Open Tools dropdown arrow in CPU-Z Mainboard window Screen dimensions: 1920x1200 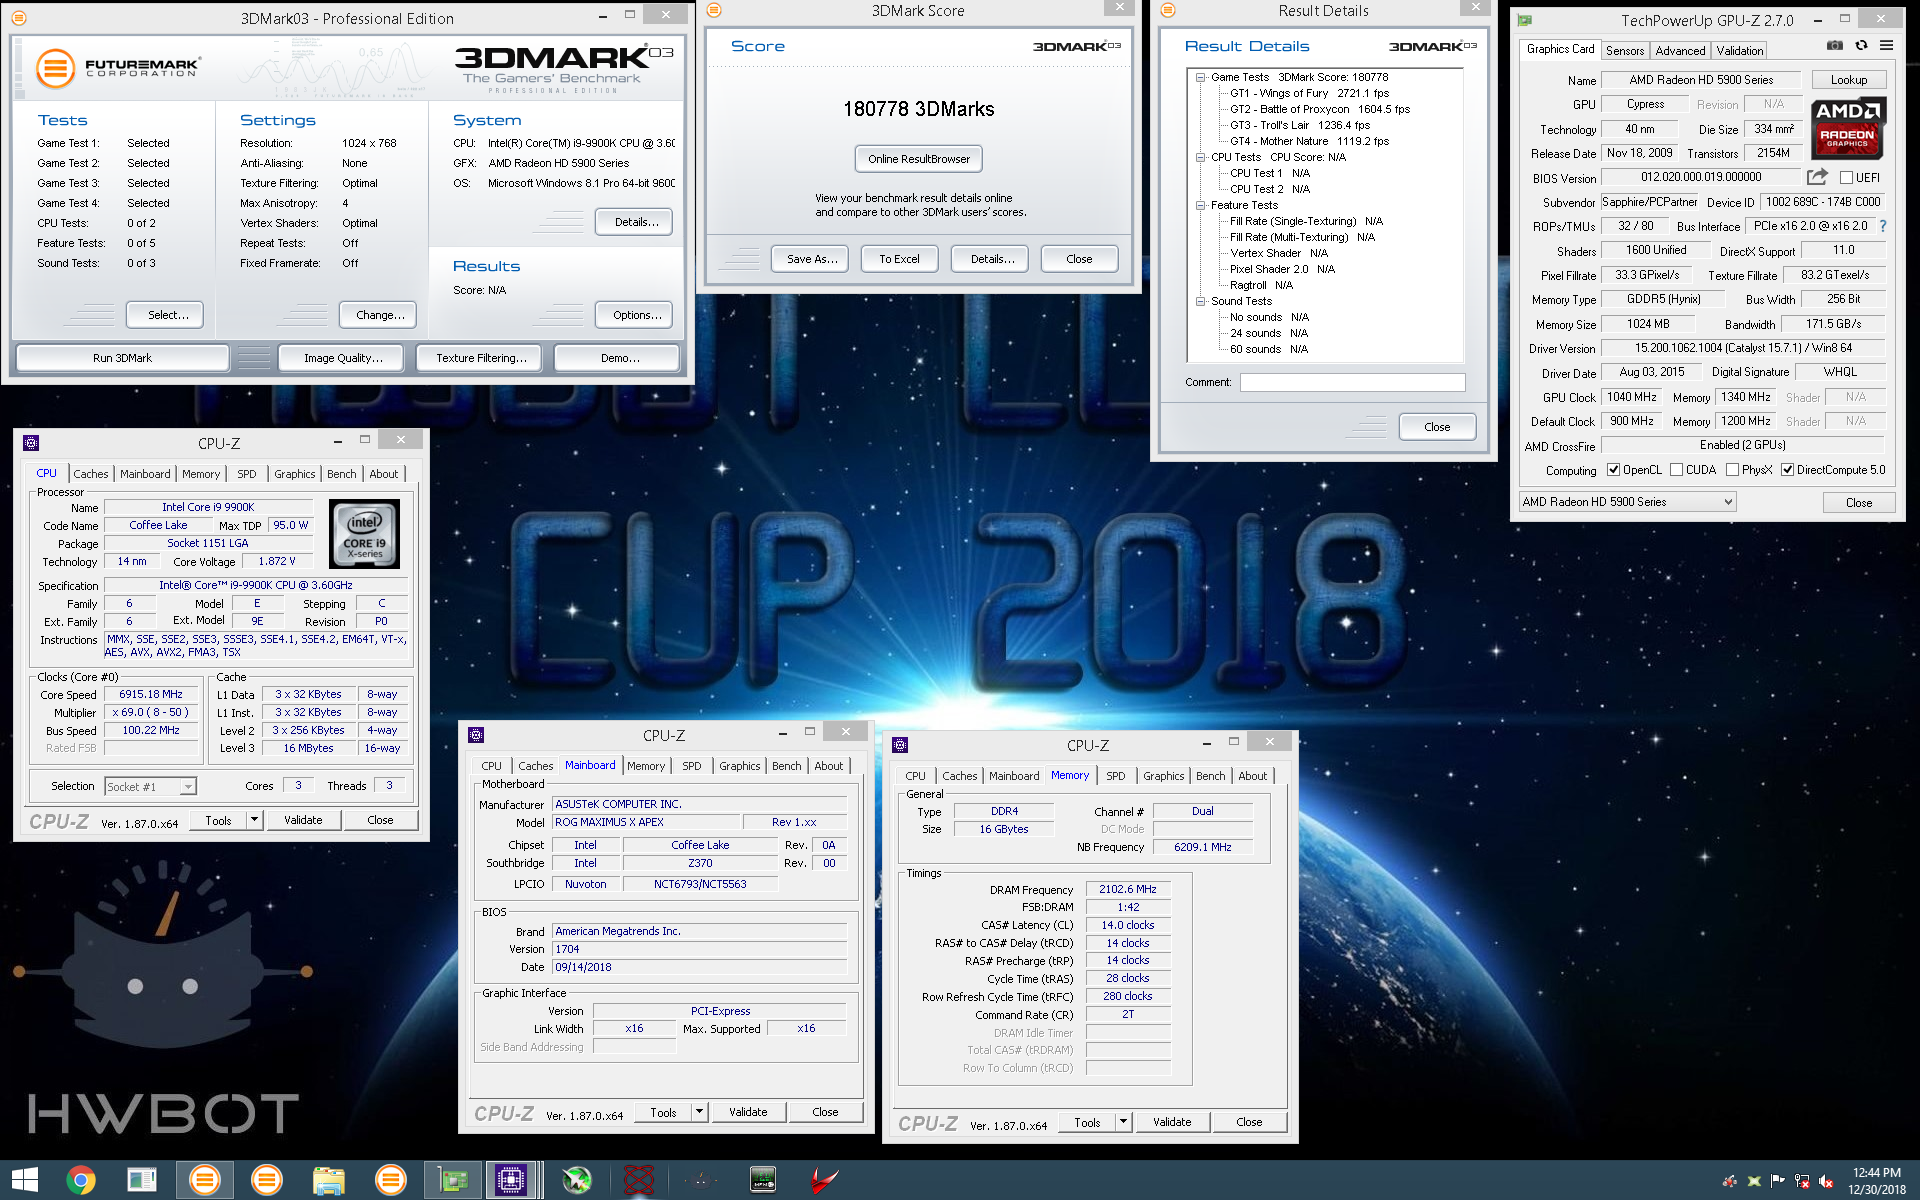(x=699, y=1112)
